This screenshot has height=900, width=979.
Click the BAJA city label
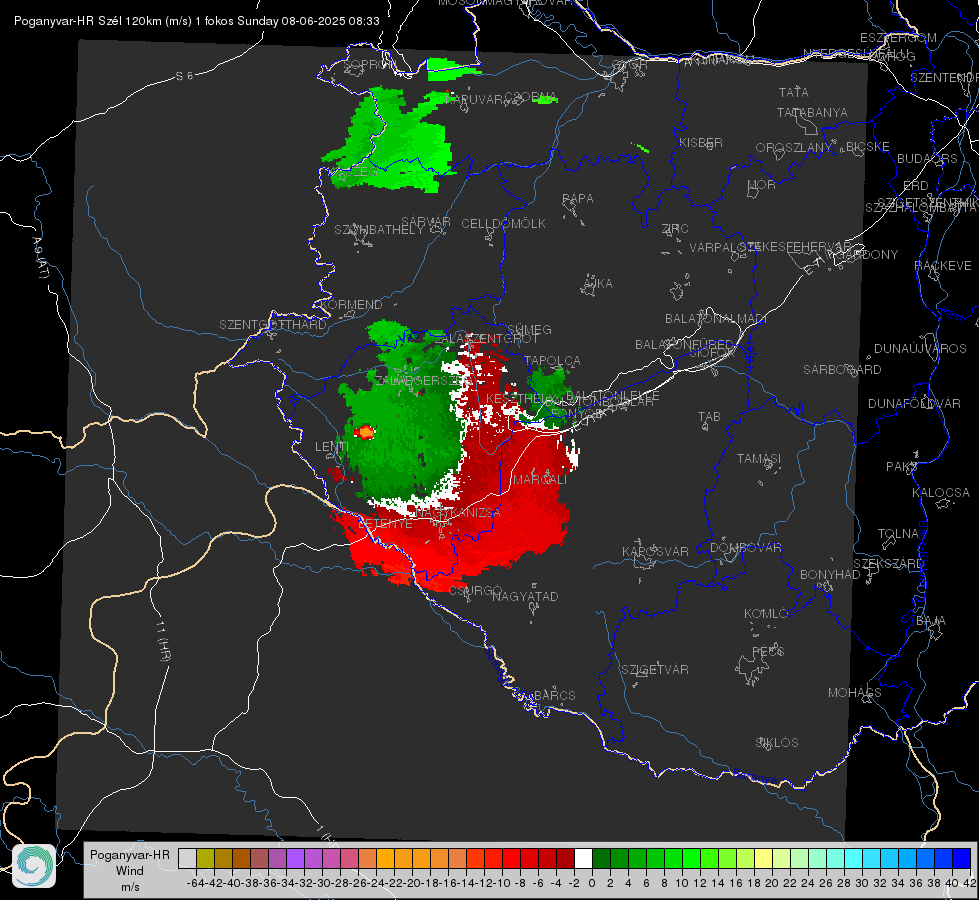[931, 621]
